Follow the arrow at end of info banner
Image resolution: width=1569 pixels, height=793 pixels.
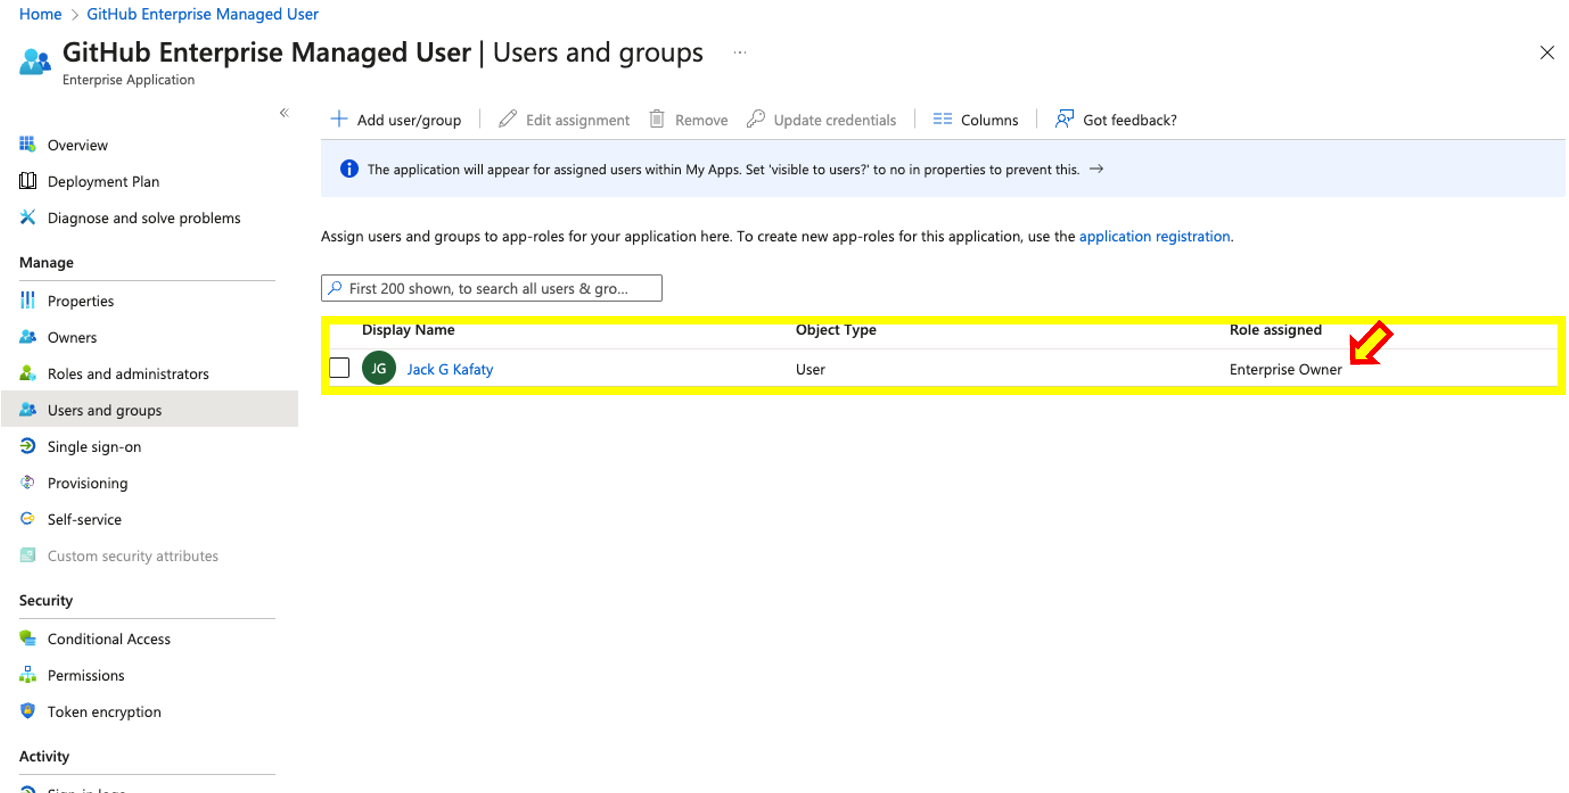(x=1096, y=169)
